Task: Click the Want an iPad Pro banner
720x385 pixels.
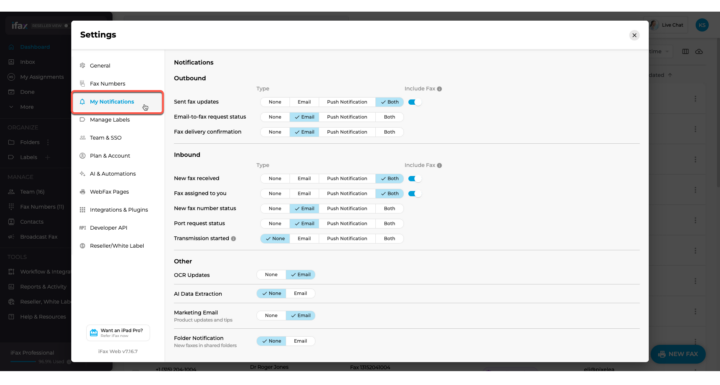Action: point(118,333)
